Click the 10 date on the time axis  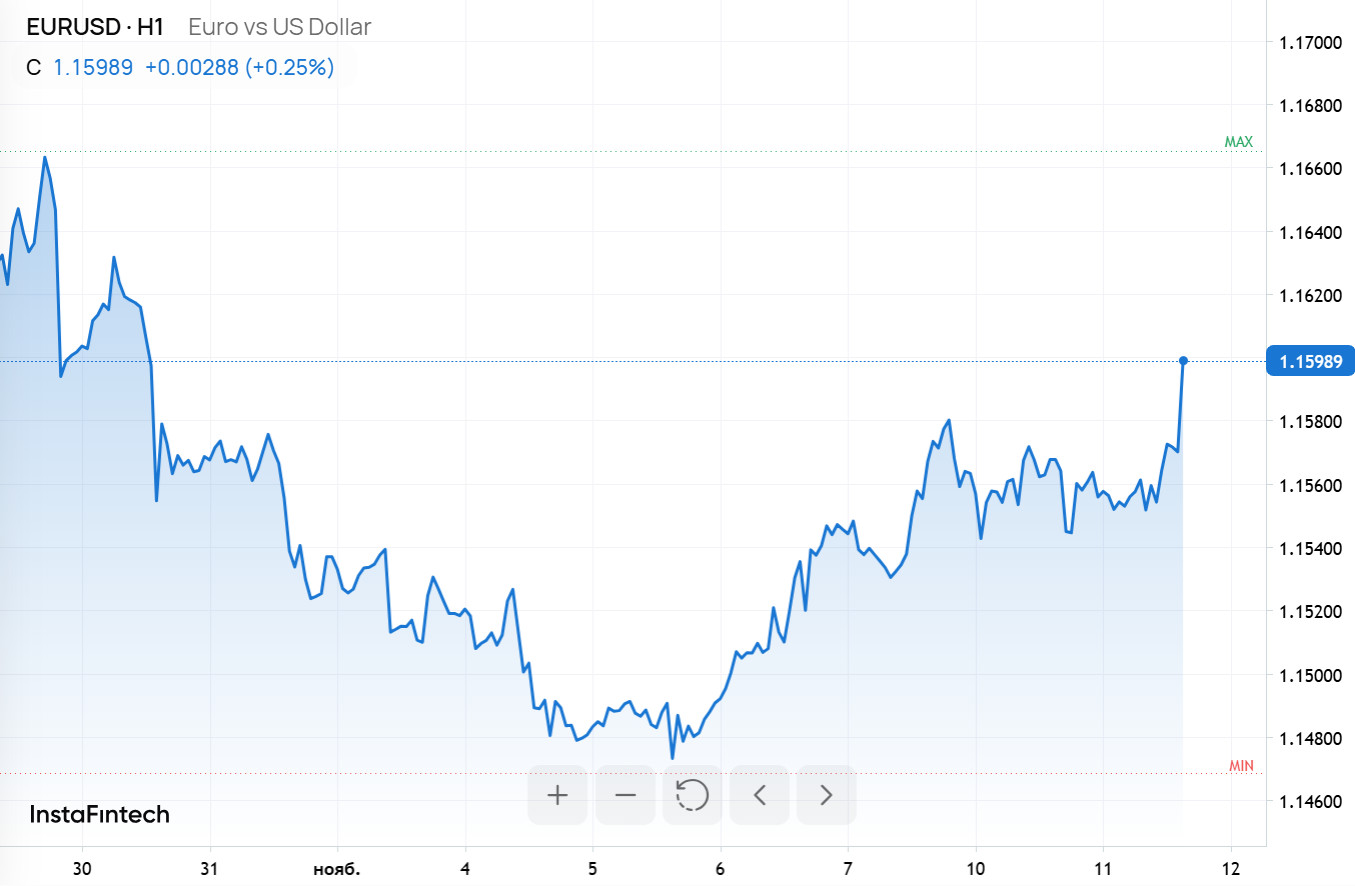(x=975, y=868)
